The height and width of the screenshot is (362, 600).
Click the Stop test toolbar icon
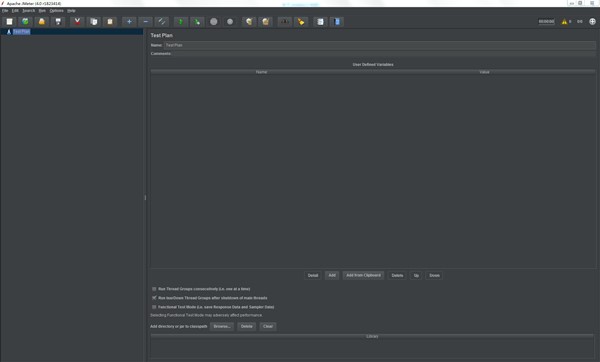click(214, 22)
